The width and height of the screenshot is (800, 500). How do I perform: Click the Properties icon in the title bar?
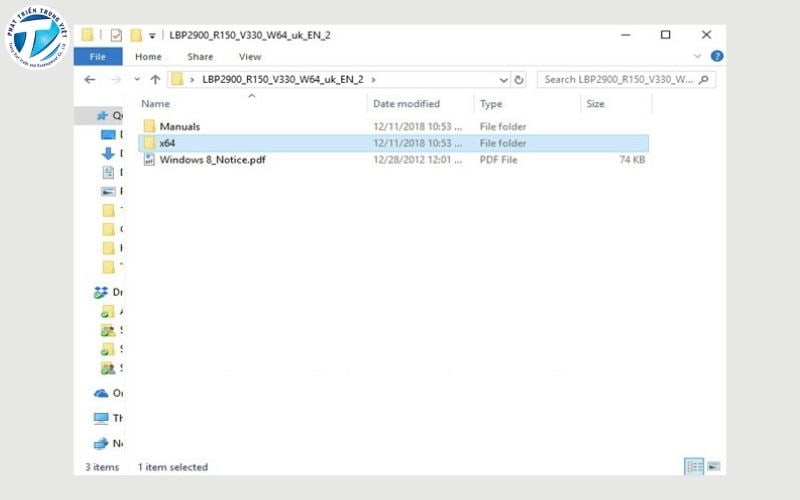point(116,35)
